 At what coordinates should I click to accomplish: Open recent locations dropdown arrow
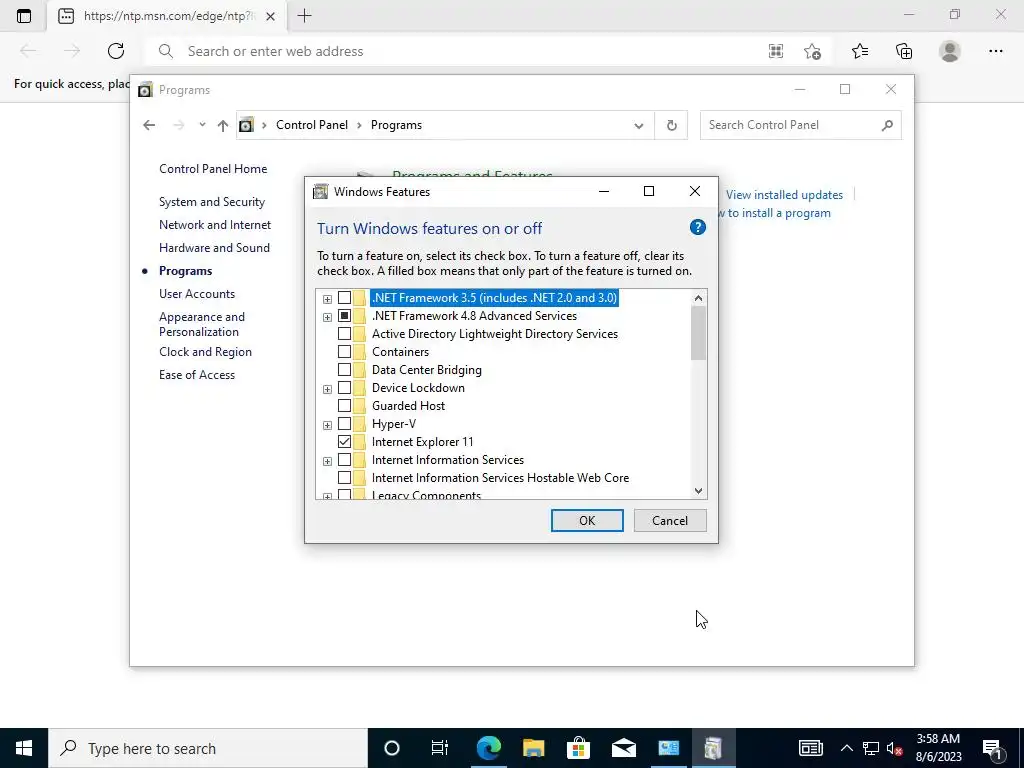(202, 125)
